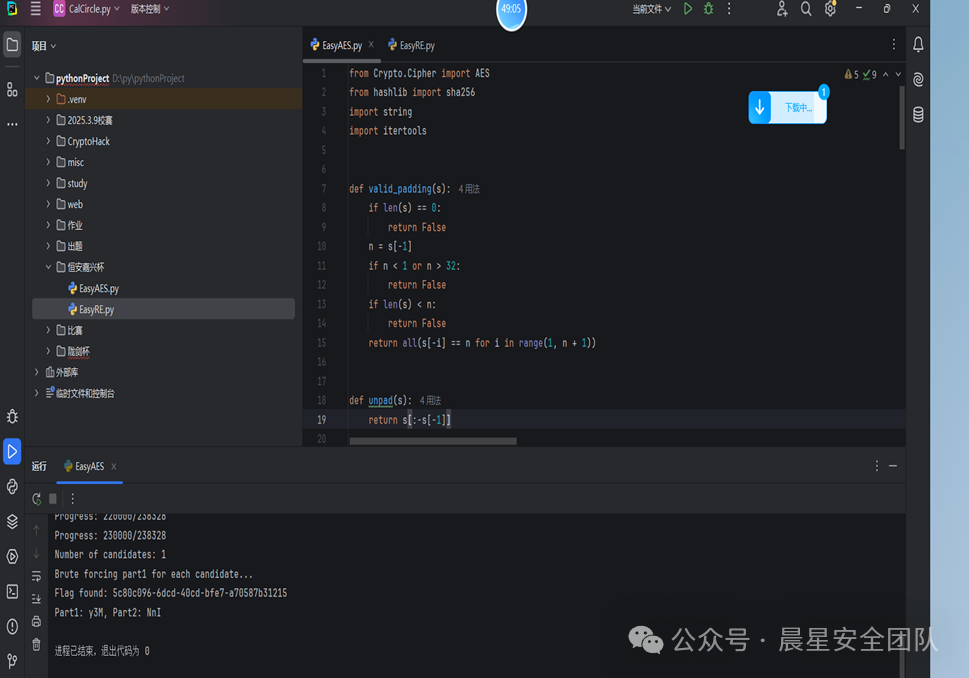Open EasyAES.py in the project tree
Viewport: 969px width, 678px height.
[x=98, y=288]
